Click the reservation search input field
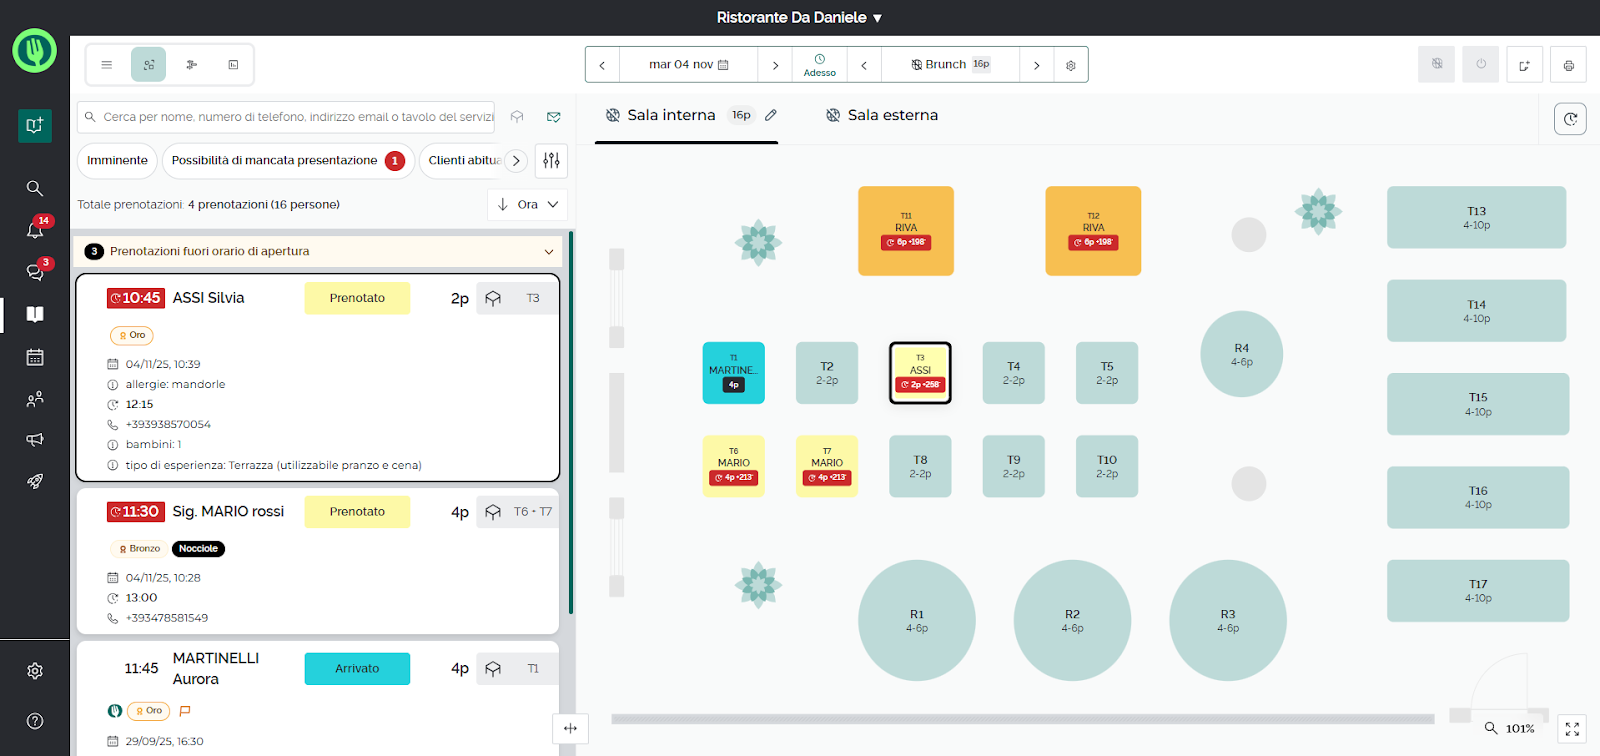The image size is (1600, 756). tap(296, 117)
